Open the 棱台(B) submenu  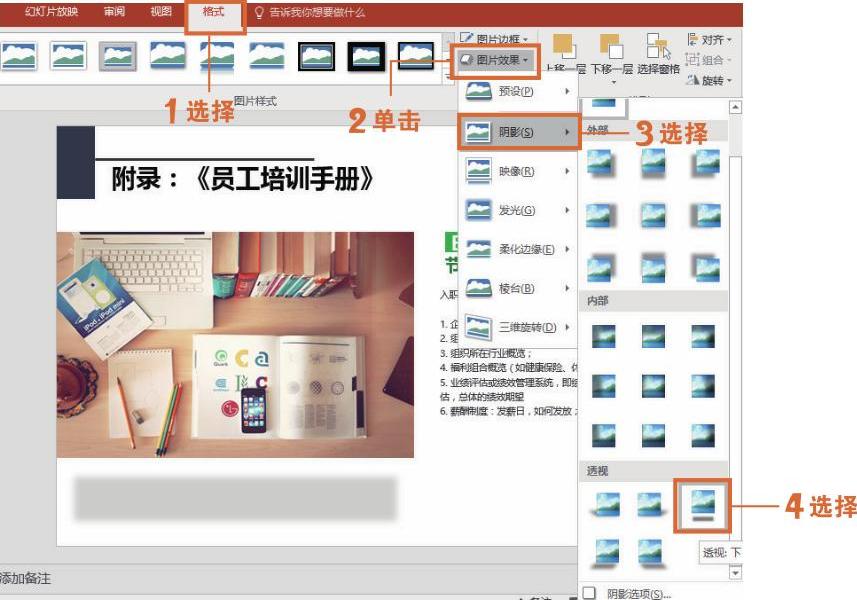click(x=517, y=288)
